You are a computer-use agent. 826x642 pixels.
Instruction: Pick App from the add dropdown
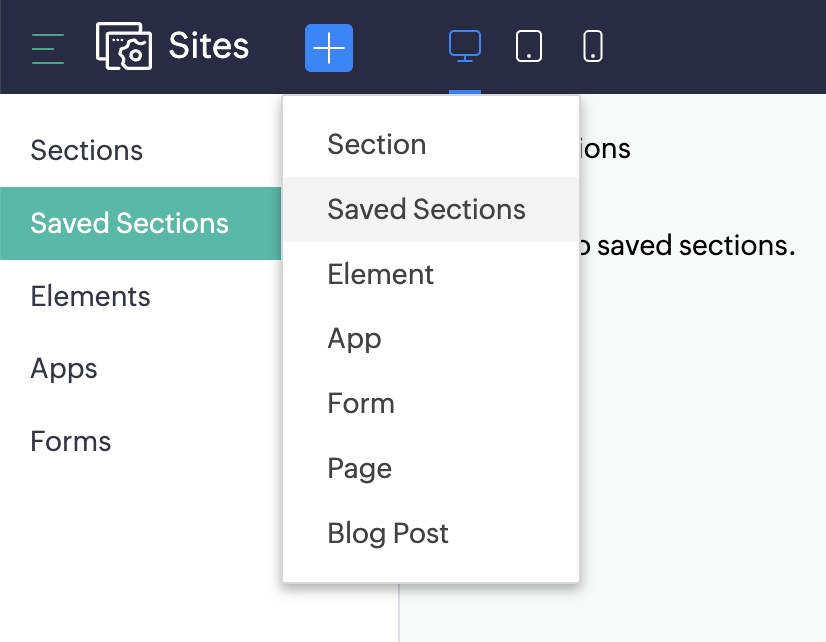coord(355,339)
